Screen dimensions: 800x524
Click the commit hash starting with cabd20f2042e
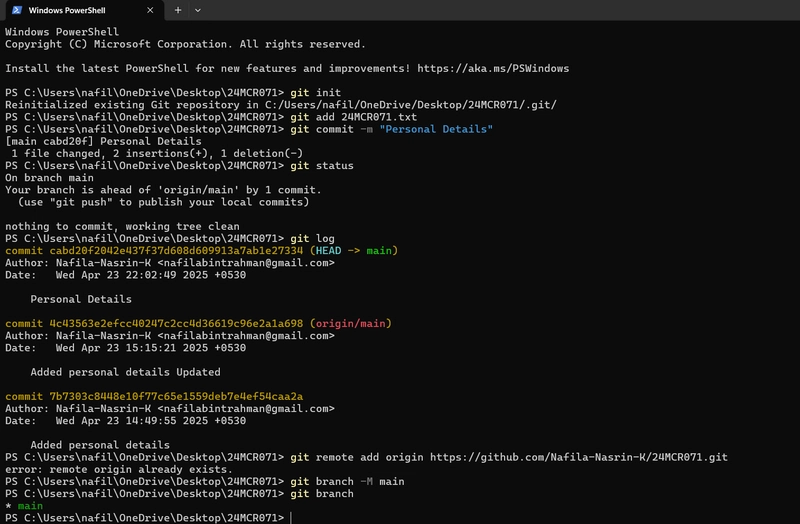(x=176, y=251)
